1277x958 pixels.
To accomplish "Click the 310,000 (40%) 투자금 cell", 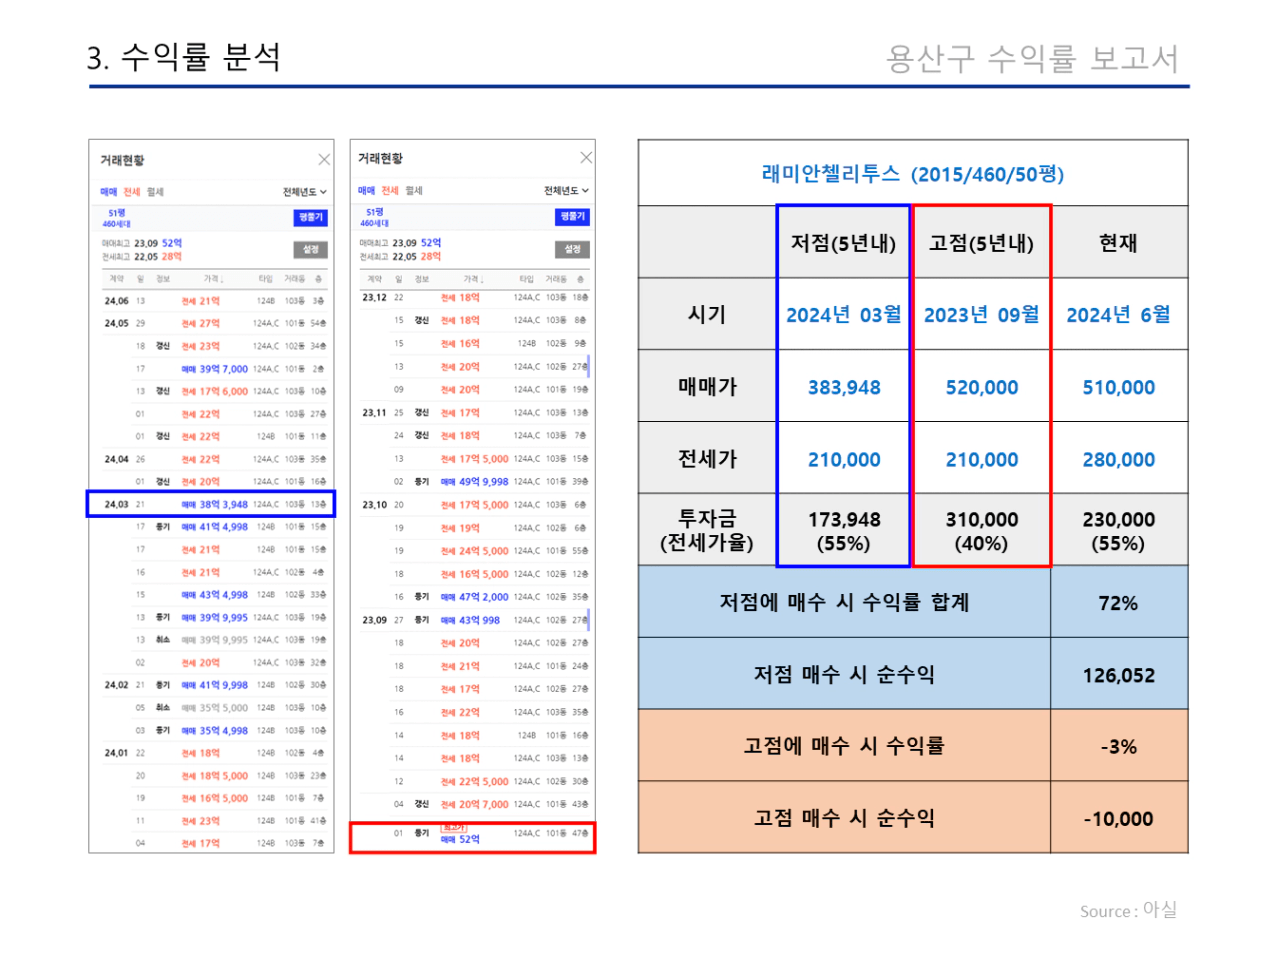I will click(982, 531).
